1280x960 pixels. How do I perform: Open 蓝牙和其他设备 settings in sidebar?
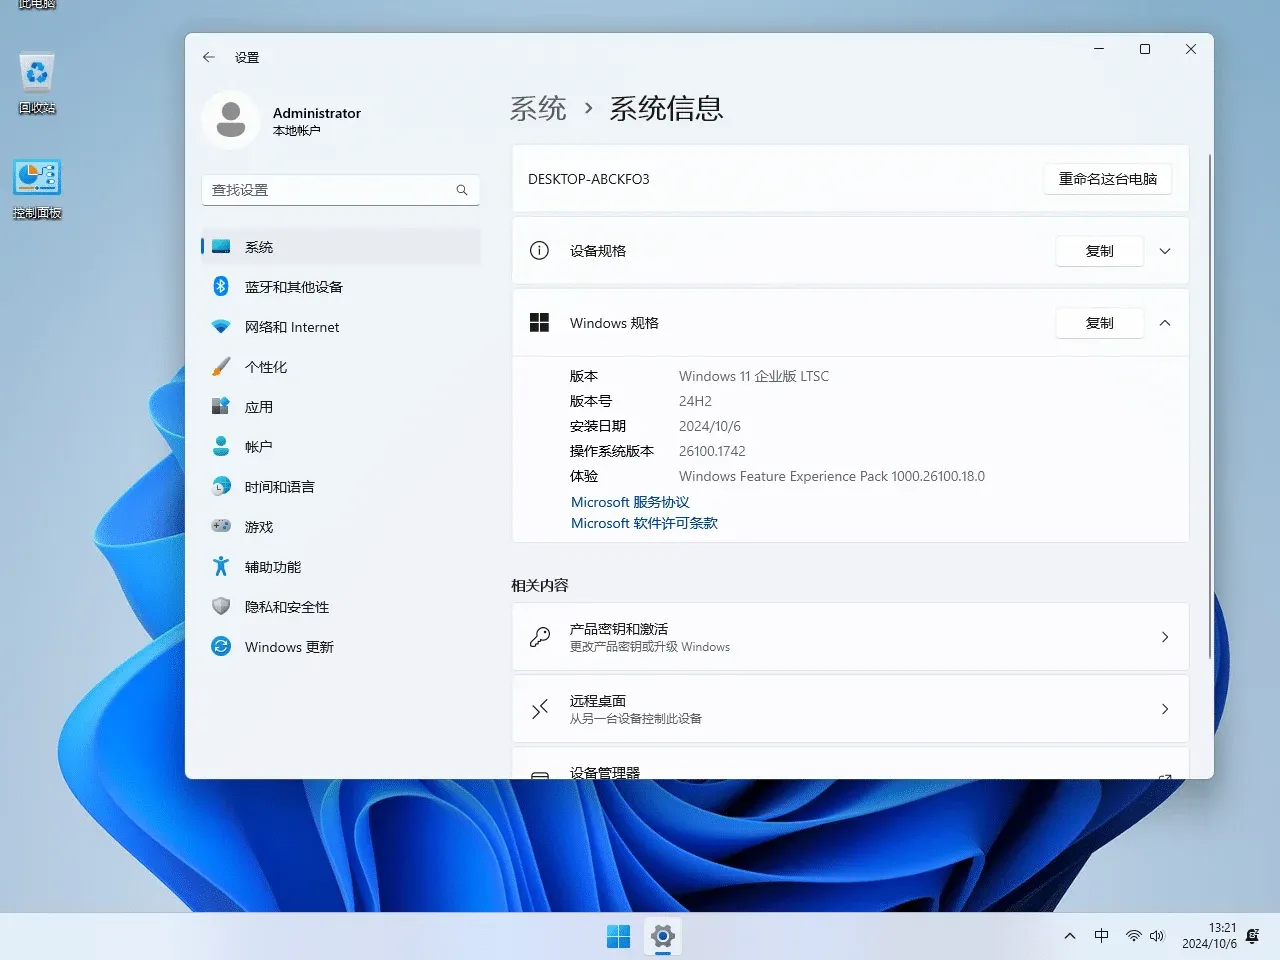coord(293,286)
